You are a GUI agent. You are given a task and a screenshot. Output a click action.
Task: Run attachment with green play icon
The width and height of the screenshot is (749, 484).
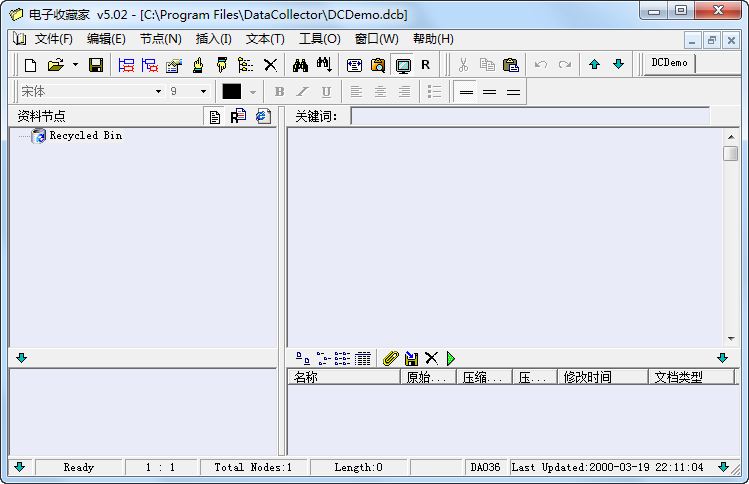tap(450, 358)
